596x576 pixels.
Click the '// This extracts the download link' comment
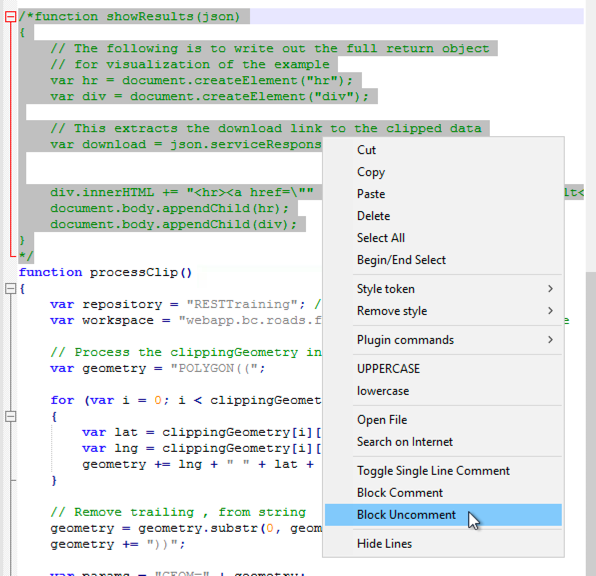pos(266,129)
